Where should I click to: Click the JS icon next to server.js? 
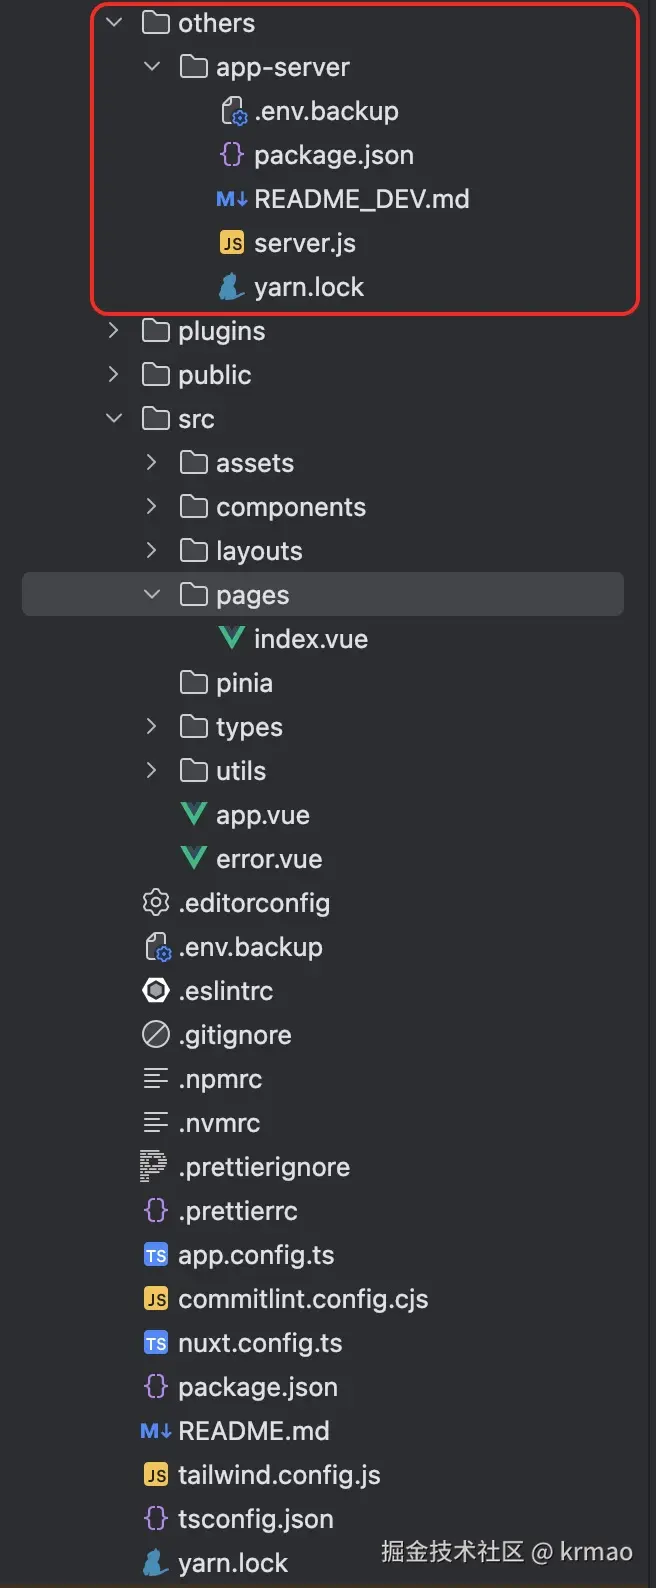coord(232,243)
